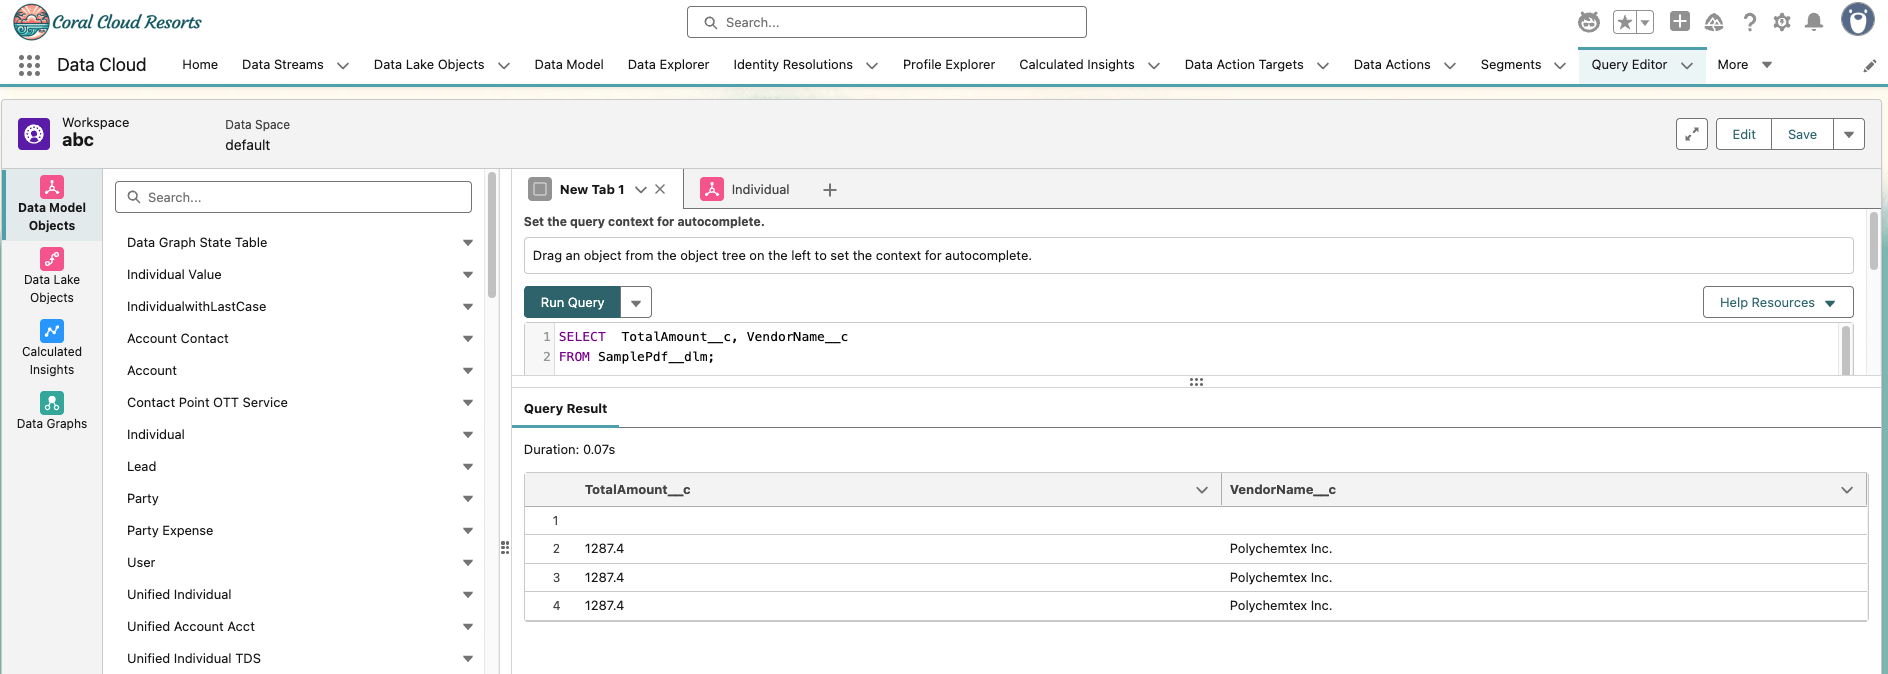Expand the Lead object arrow
This screenshot has height=674, width=1888.
pyautogui.click(x=468, y=467)
